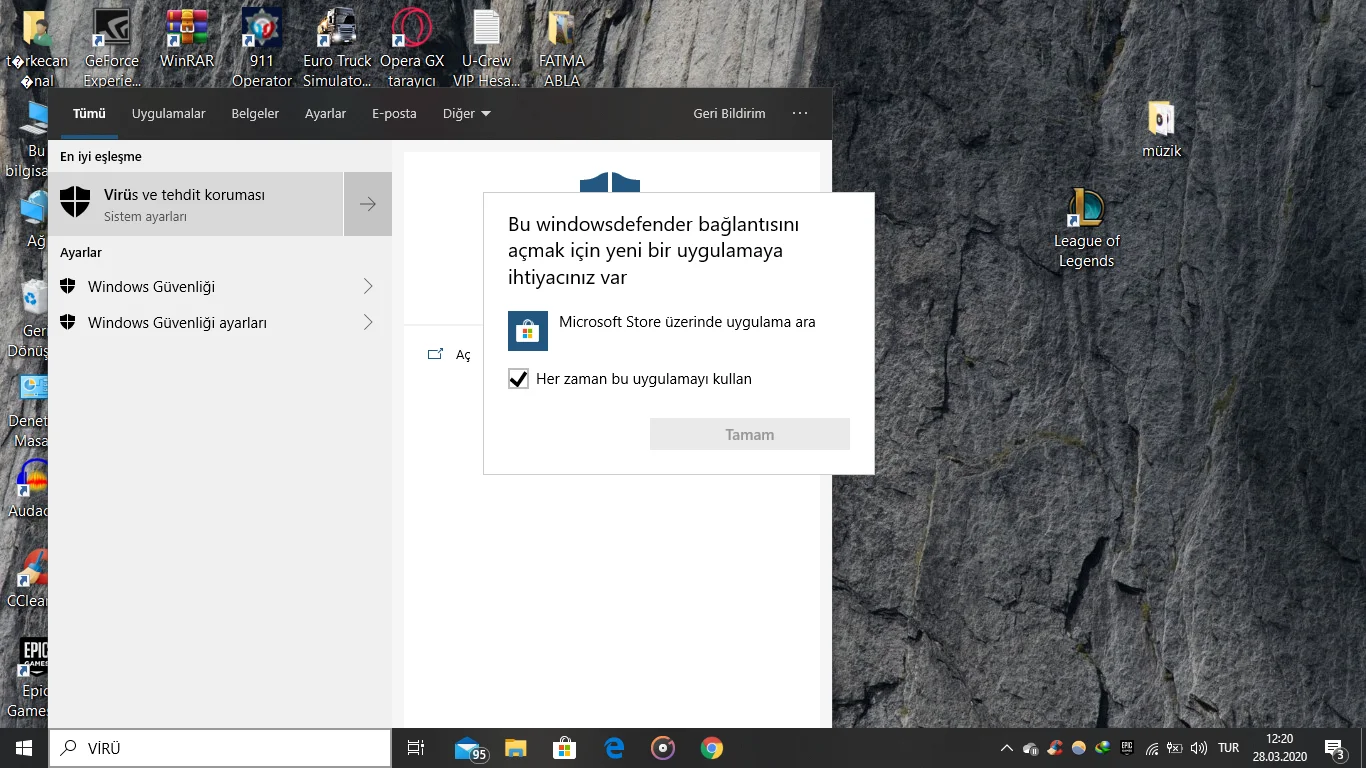Screen dimensions: 1366x768
Task: Click inside the VİRÜ search field
Action: click(220, 747)
